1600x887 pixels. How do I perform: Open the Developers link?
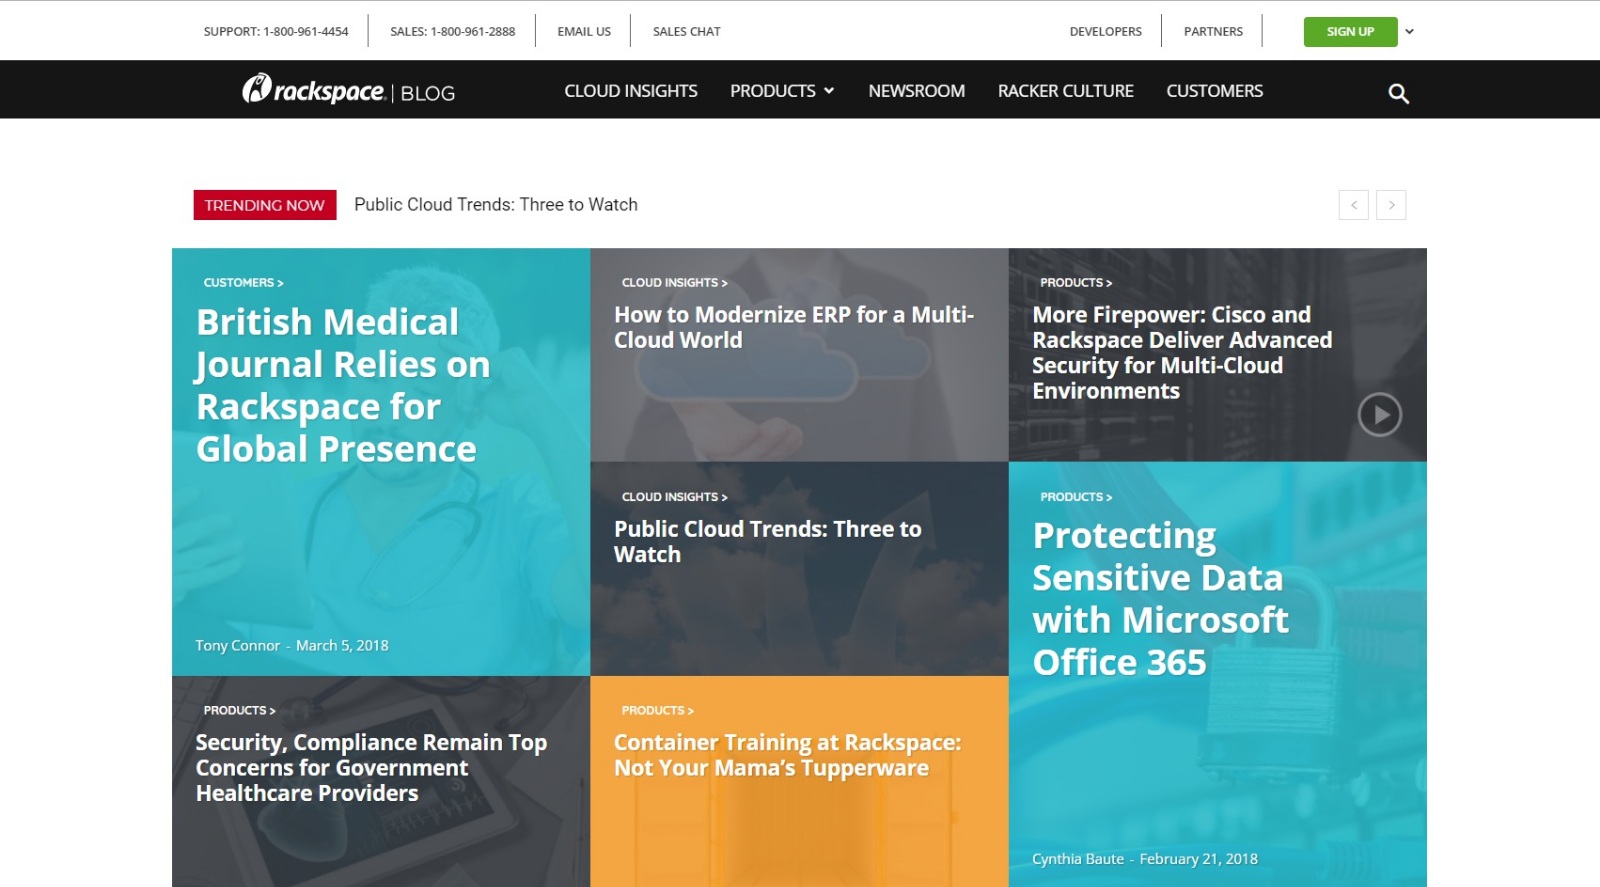[1106, 32]
